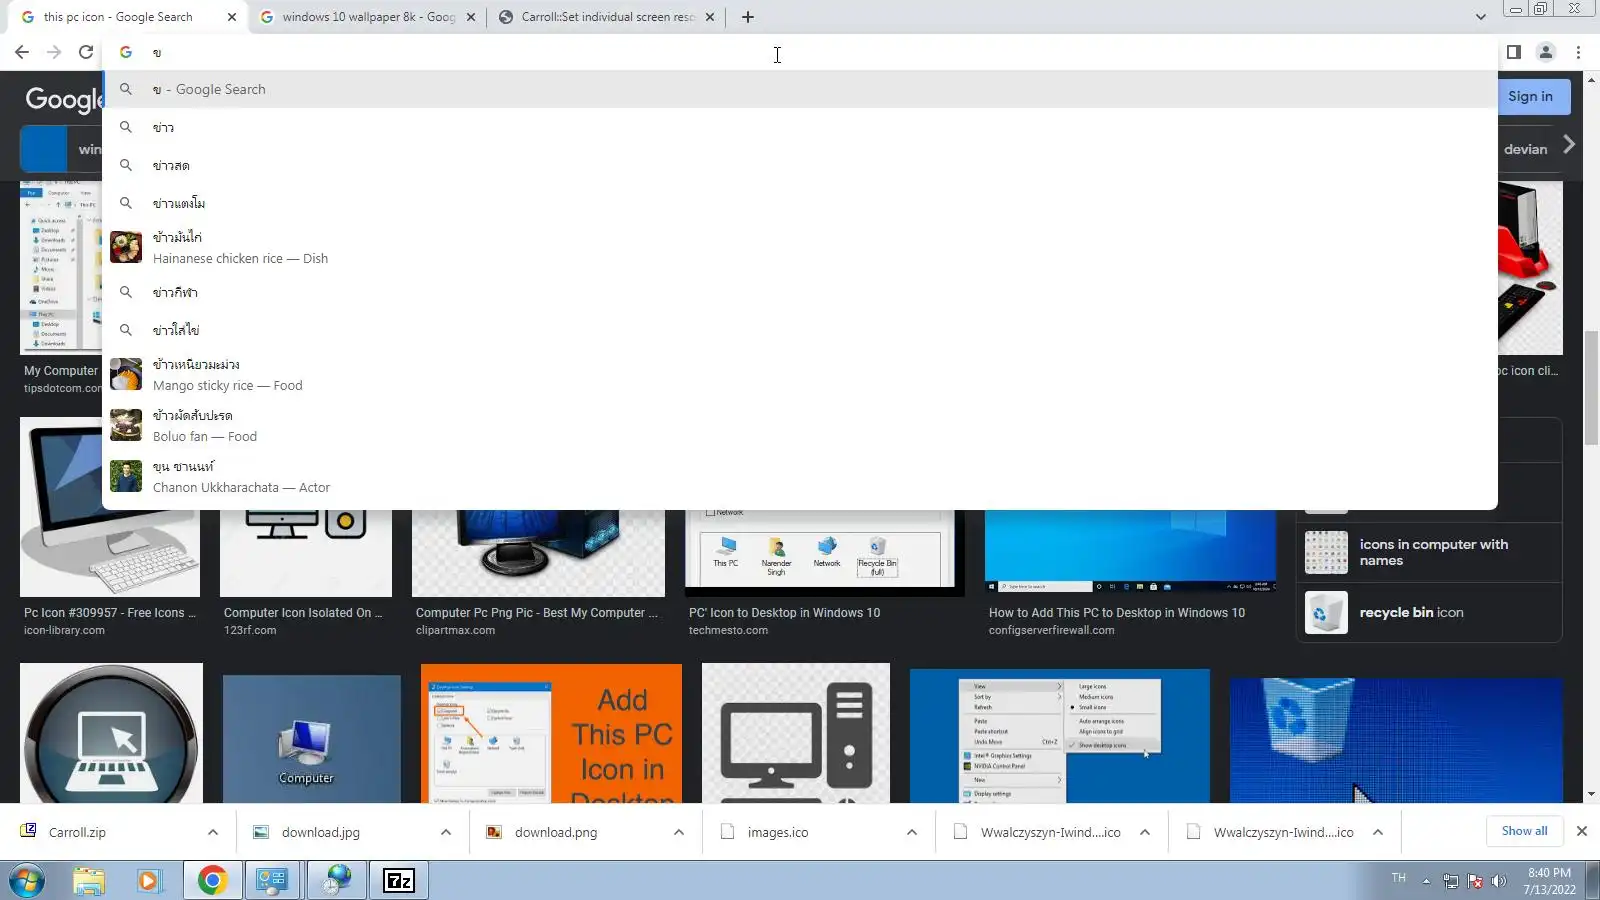1600x900 pixels.
Task: Choose the first Thai suggestion 'ข่าว'
Action: tap(800, 127)
